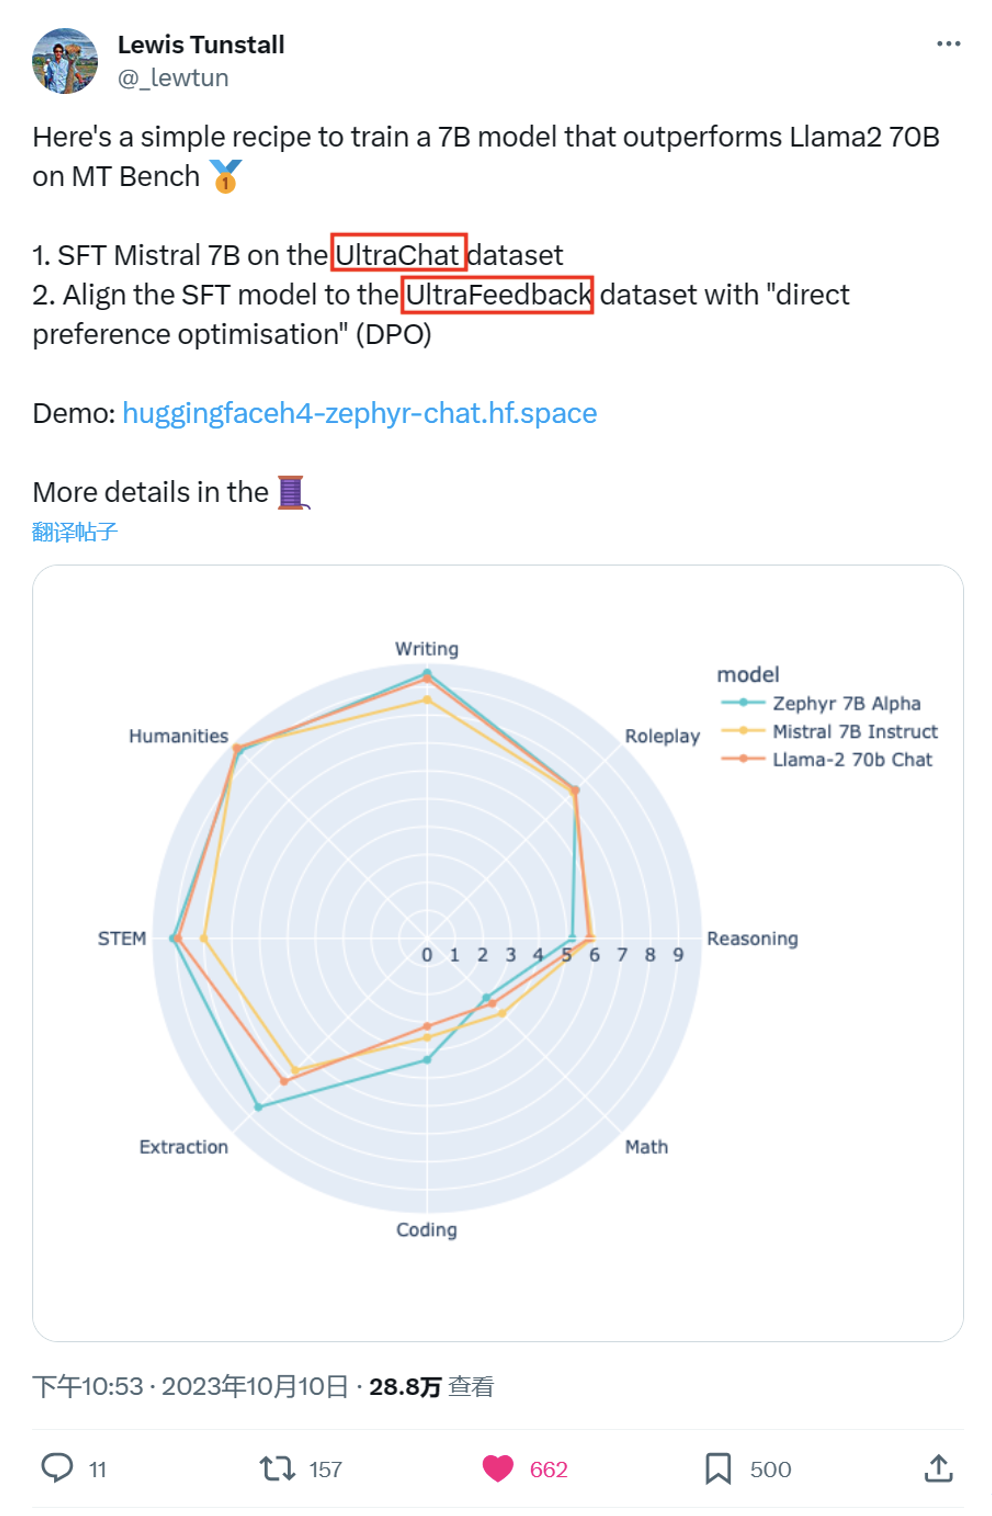Click the 28.8万 view count

click(431, 1387)
